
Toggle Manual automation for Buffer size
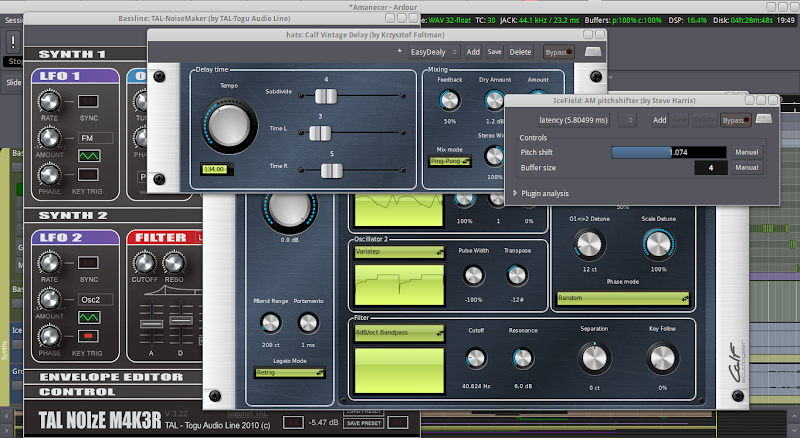tap(746, 167)
